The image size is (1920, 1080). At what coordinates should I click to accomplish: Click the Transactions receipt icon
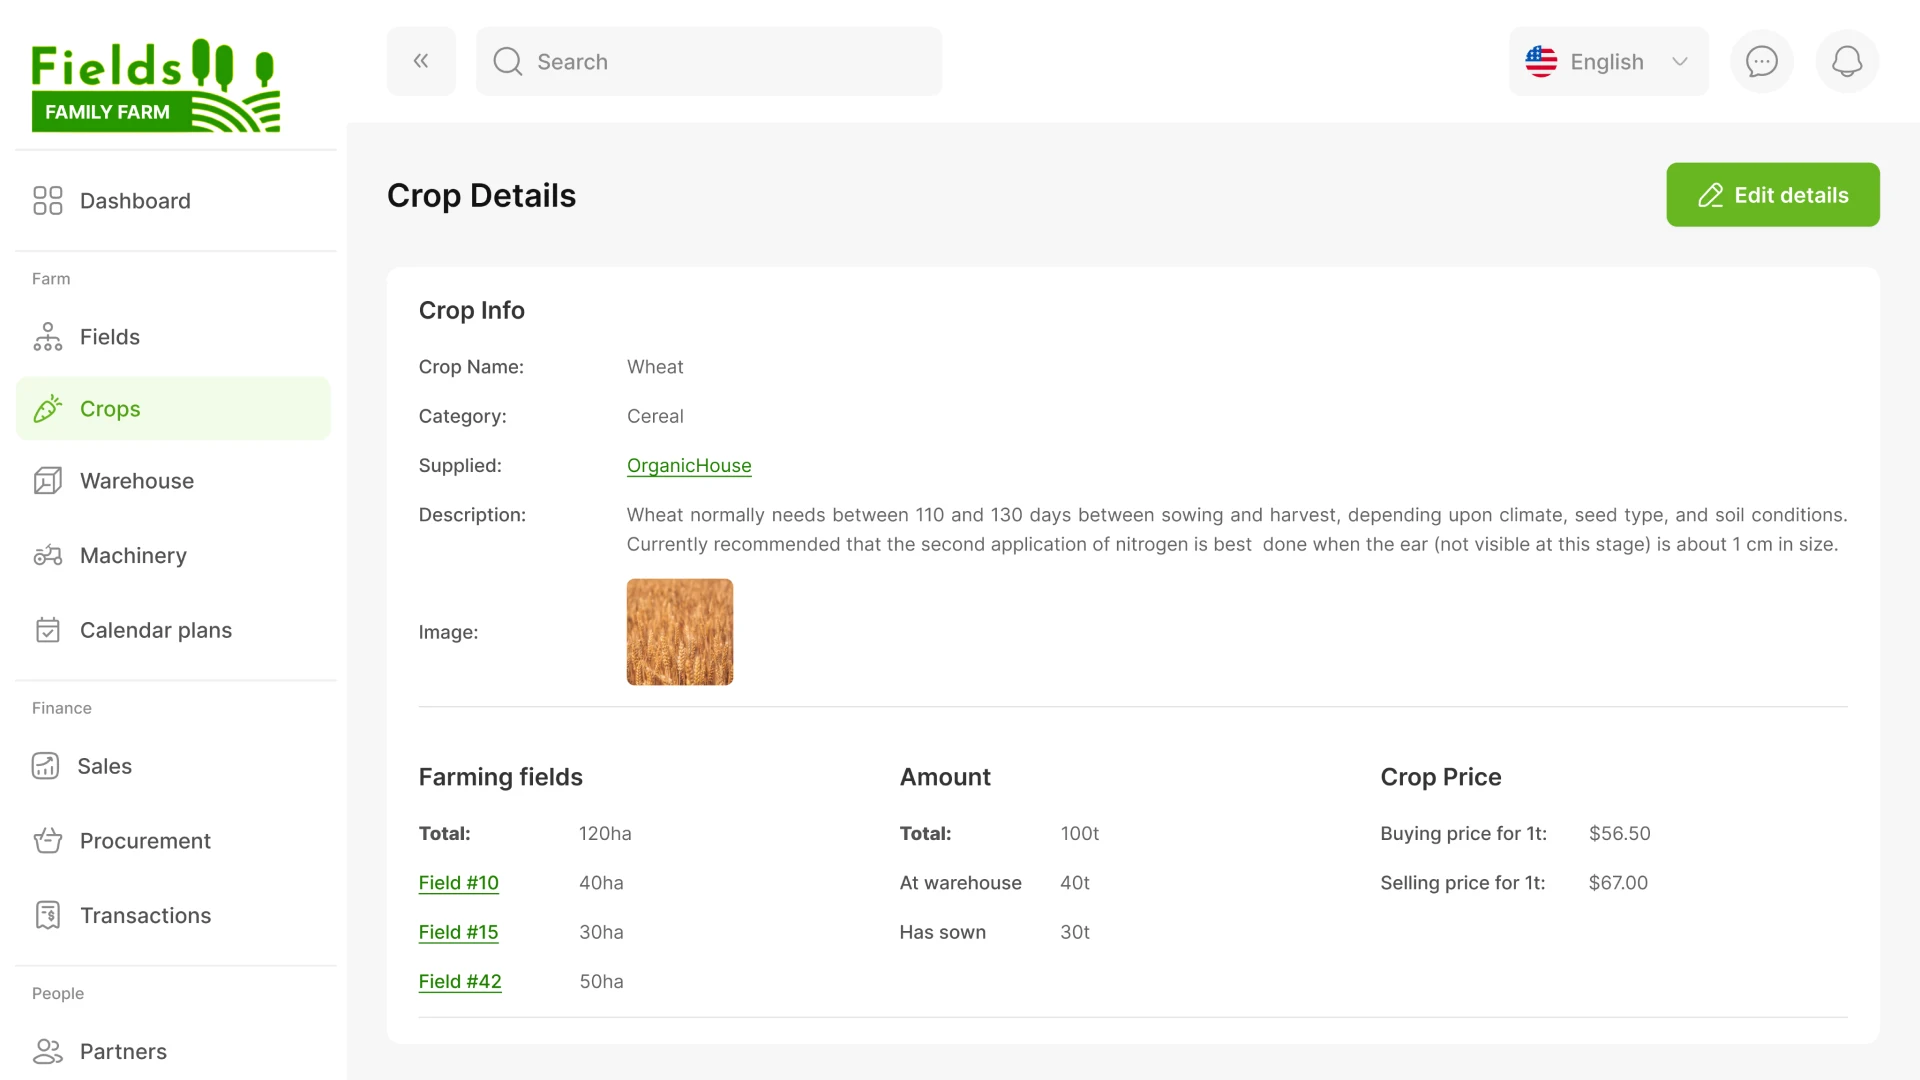click(x=47, y=915)
